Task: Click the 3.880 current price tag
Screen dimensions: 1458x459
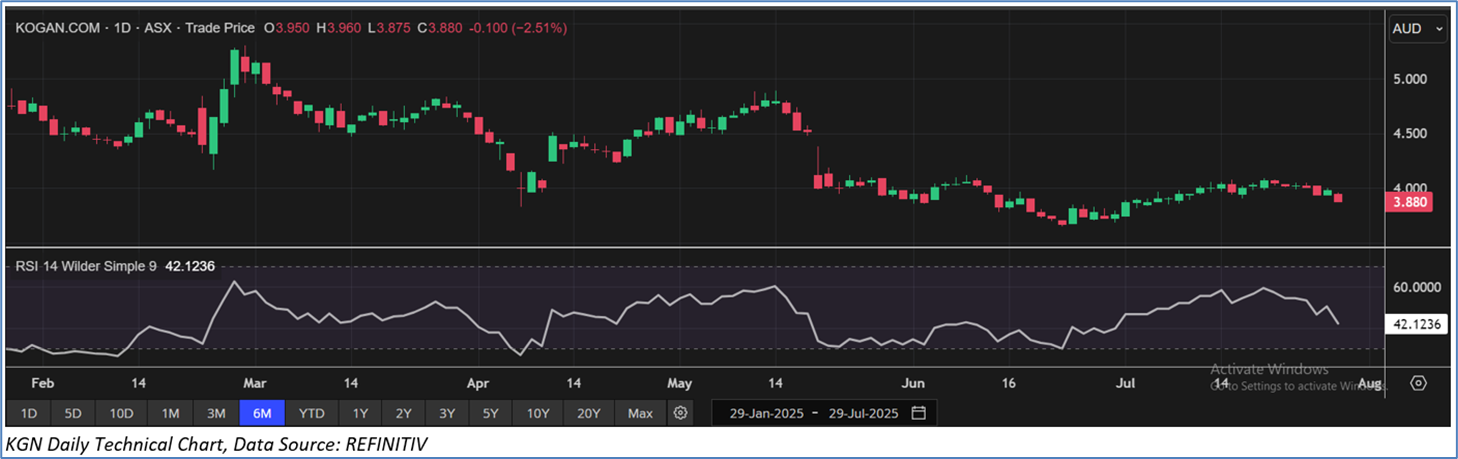Action: pos(1411,202)
